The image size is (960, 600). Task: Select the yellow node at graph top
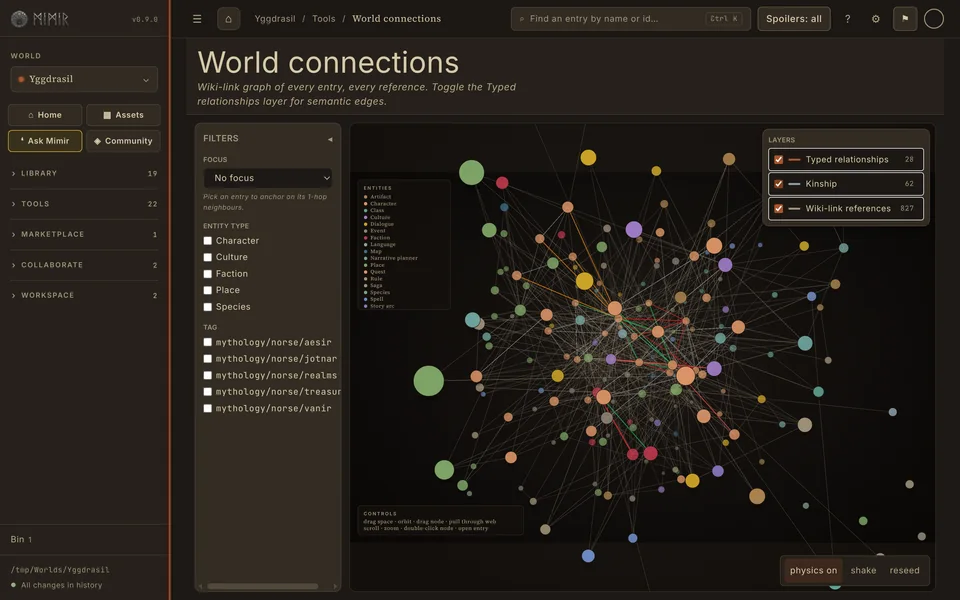(588, 157)
